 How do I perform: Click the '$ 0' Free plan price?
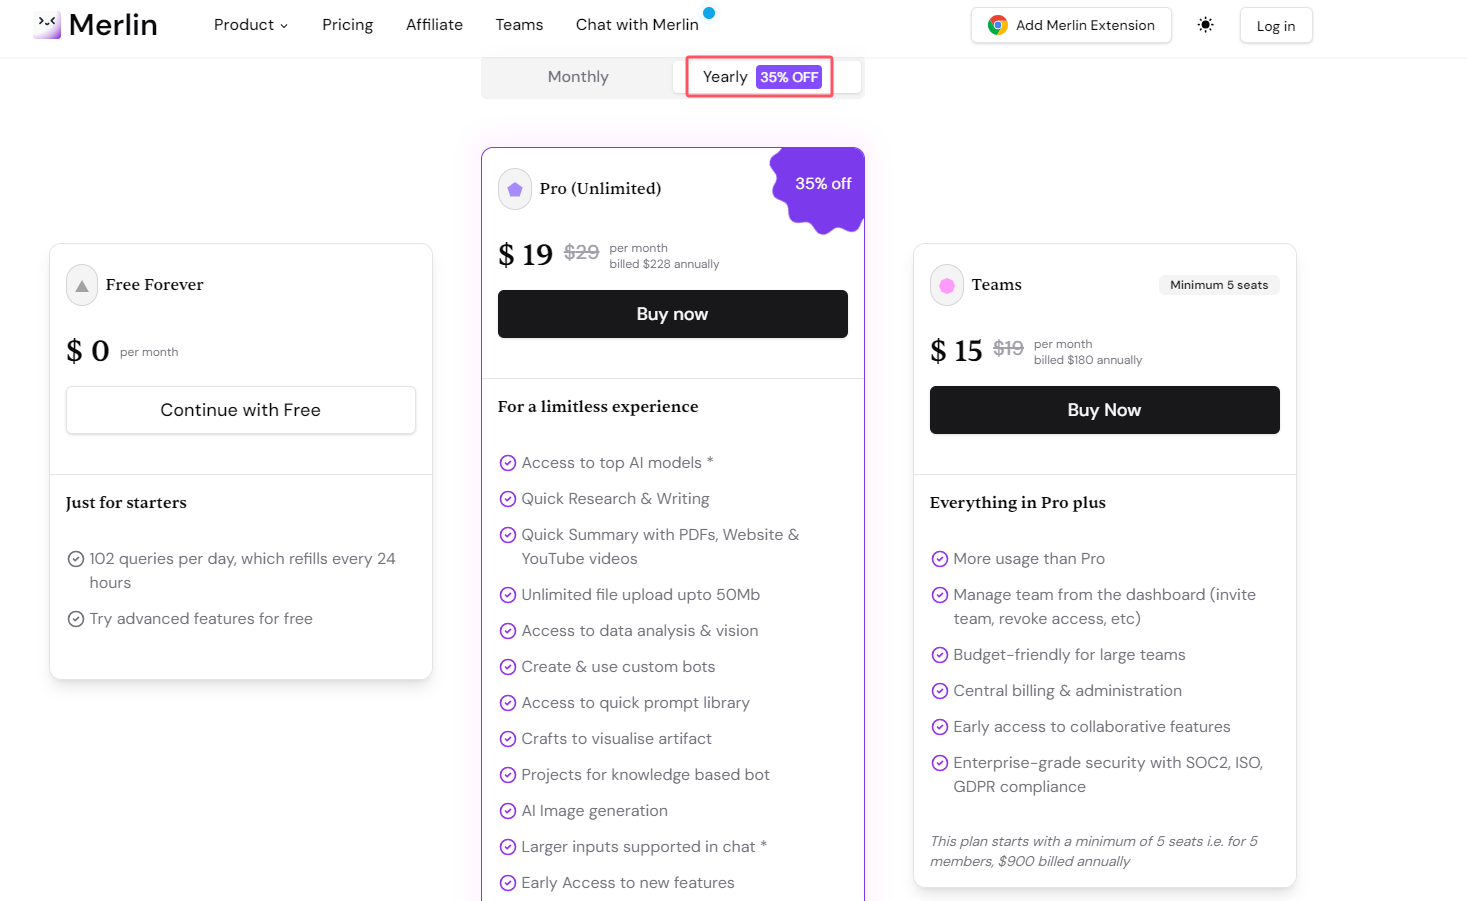88,351
